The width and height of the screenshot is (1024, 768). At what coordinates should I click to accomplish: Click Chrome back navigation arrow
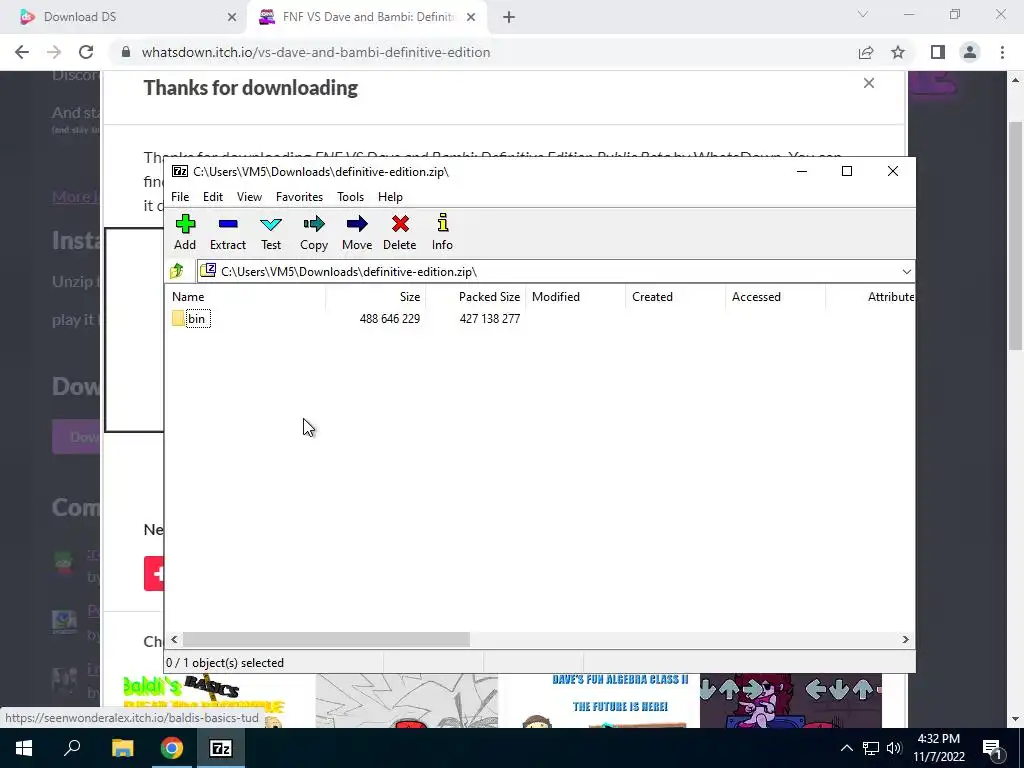coord(22,52)
